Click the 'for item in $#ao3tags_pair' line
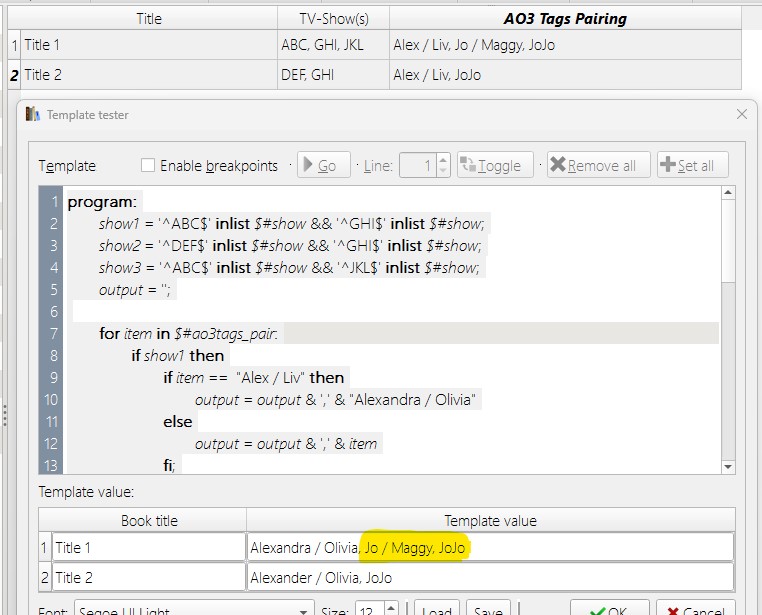Image resolution: width=762 pixels, height=615 pixels. 188,333
